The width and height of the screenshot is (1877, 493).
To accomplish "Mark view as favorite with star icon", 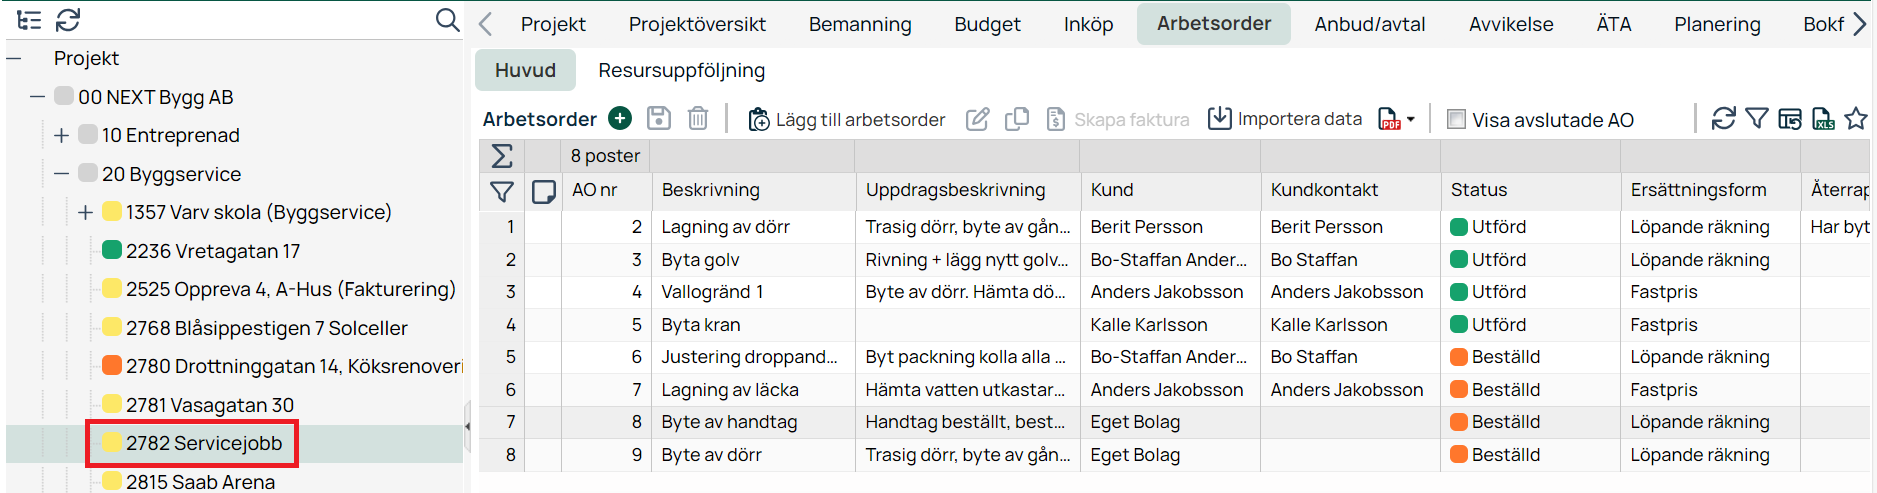I will coord(1856,119).
